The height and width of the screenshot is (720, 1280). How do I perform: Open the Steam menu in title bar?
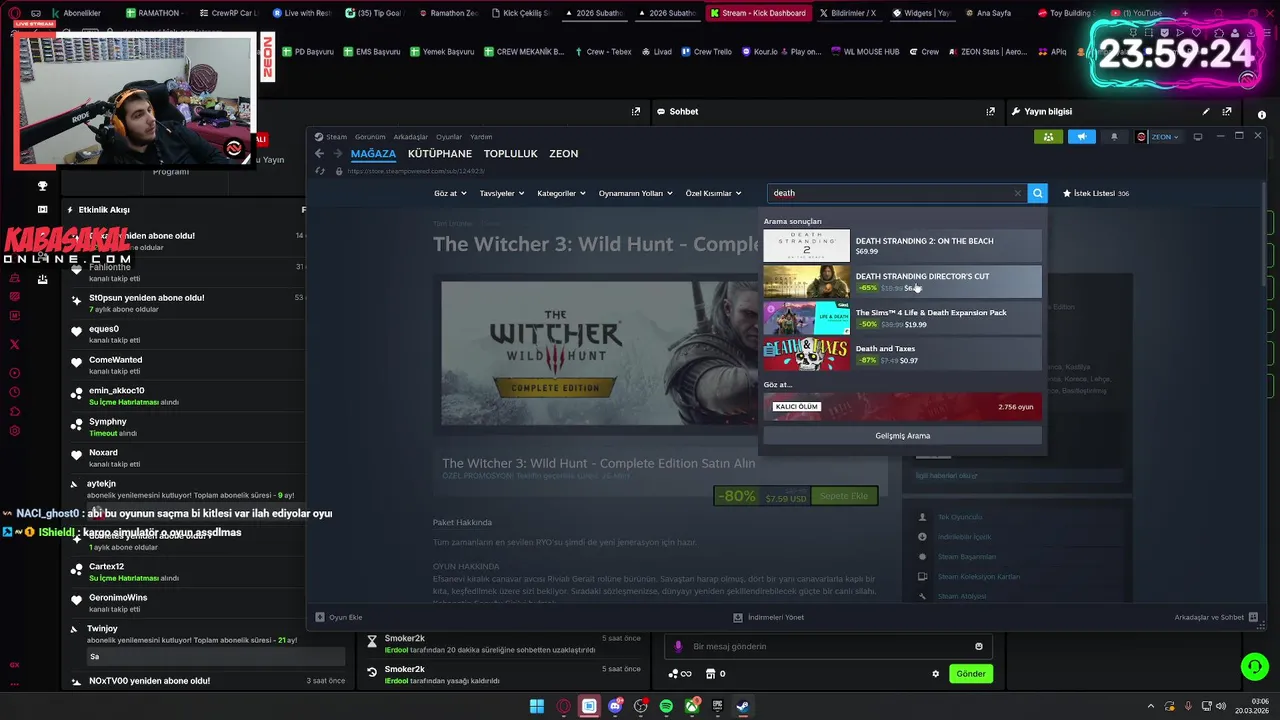pos(331,137)
